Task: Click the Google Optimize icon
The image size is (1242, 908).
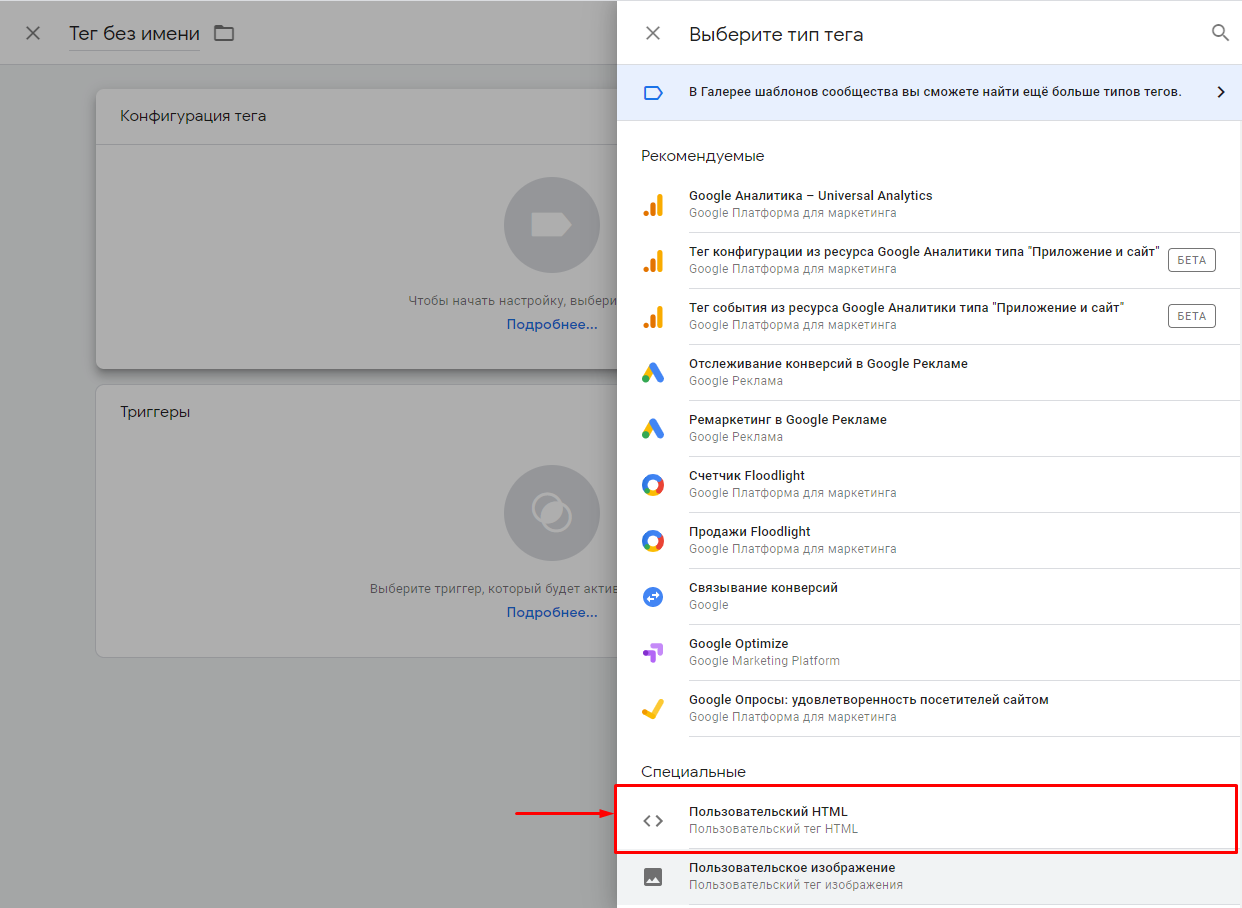Action: (x=653, y=653)
